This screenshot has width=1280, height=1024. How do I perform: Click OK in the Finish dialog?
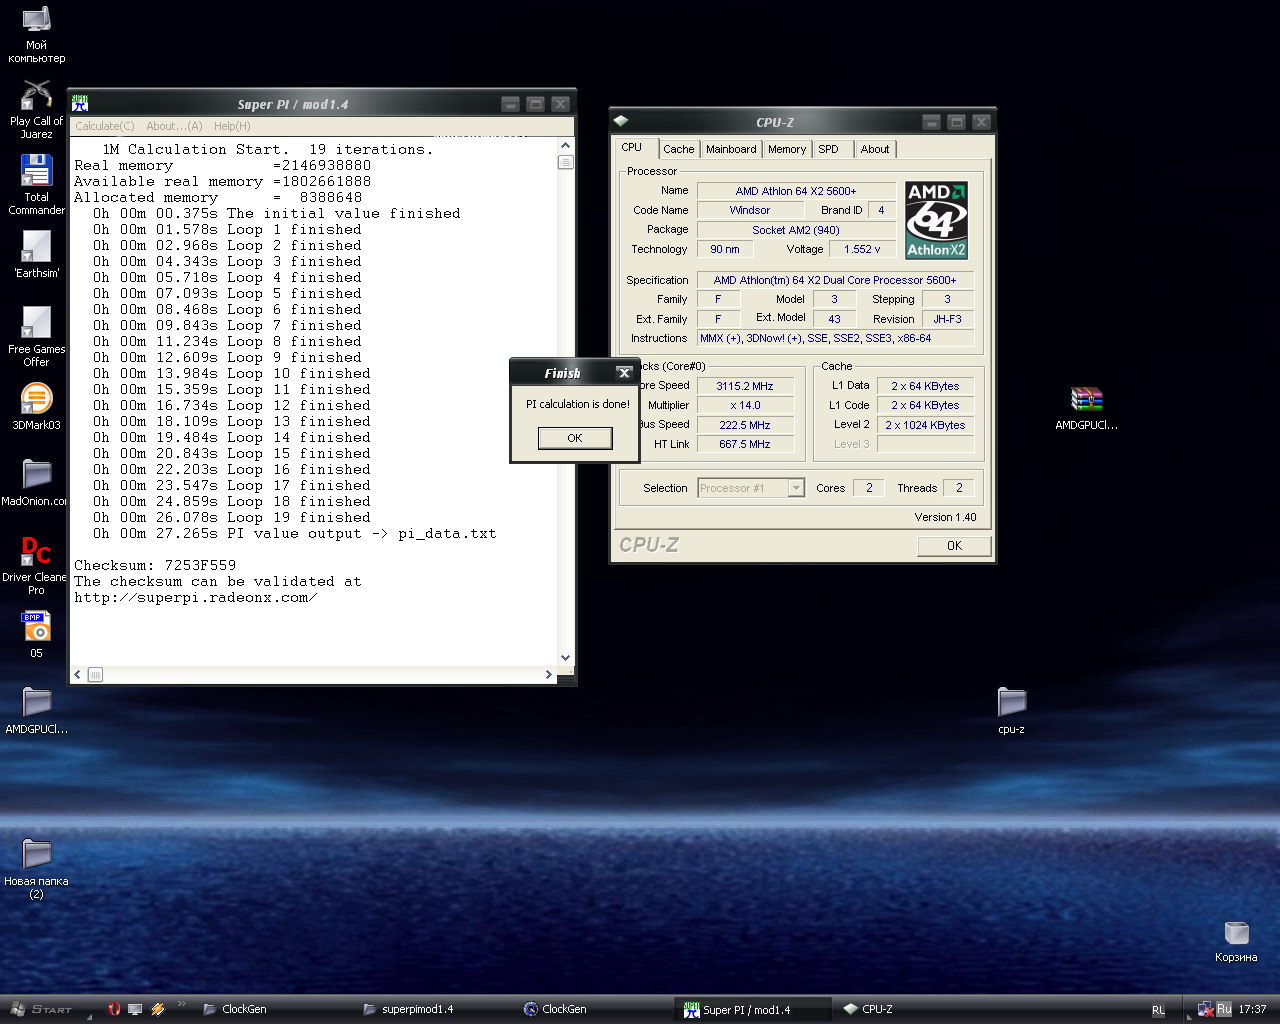pos(575,438)
